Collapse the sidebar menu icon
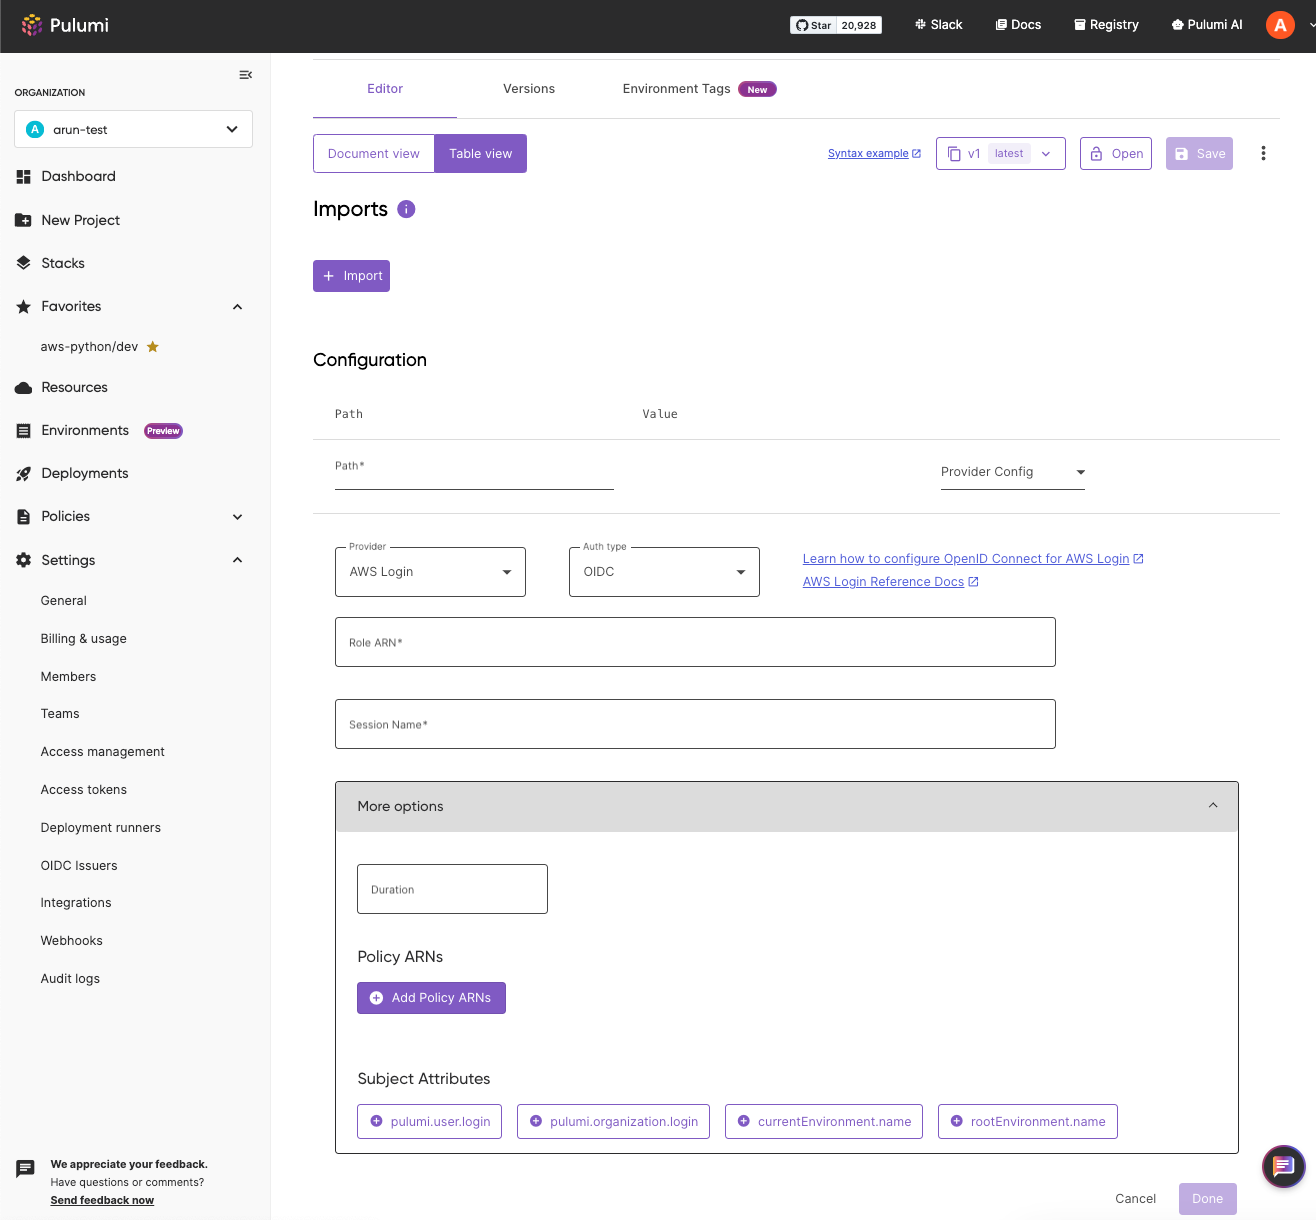The height and width of the screenshot is (1220, 1316). 246,75
